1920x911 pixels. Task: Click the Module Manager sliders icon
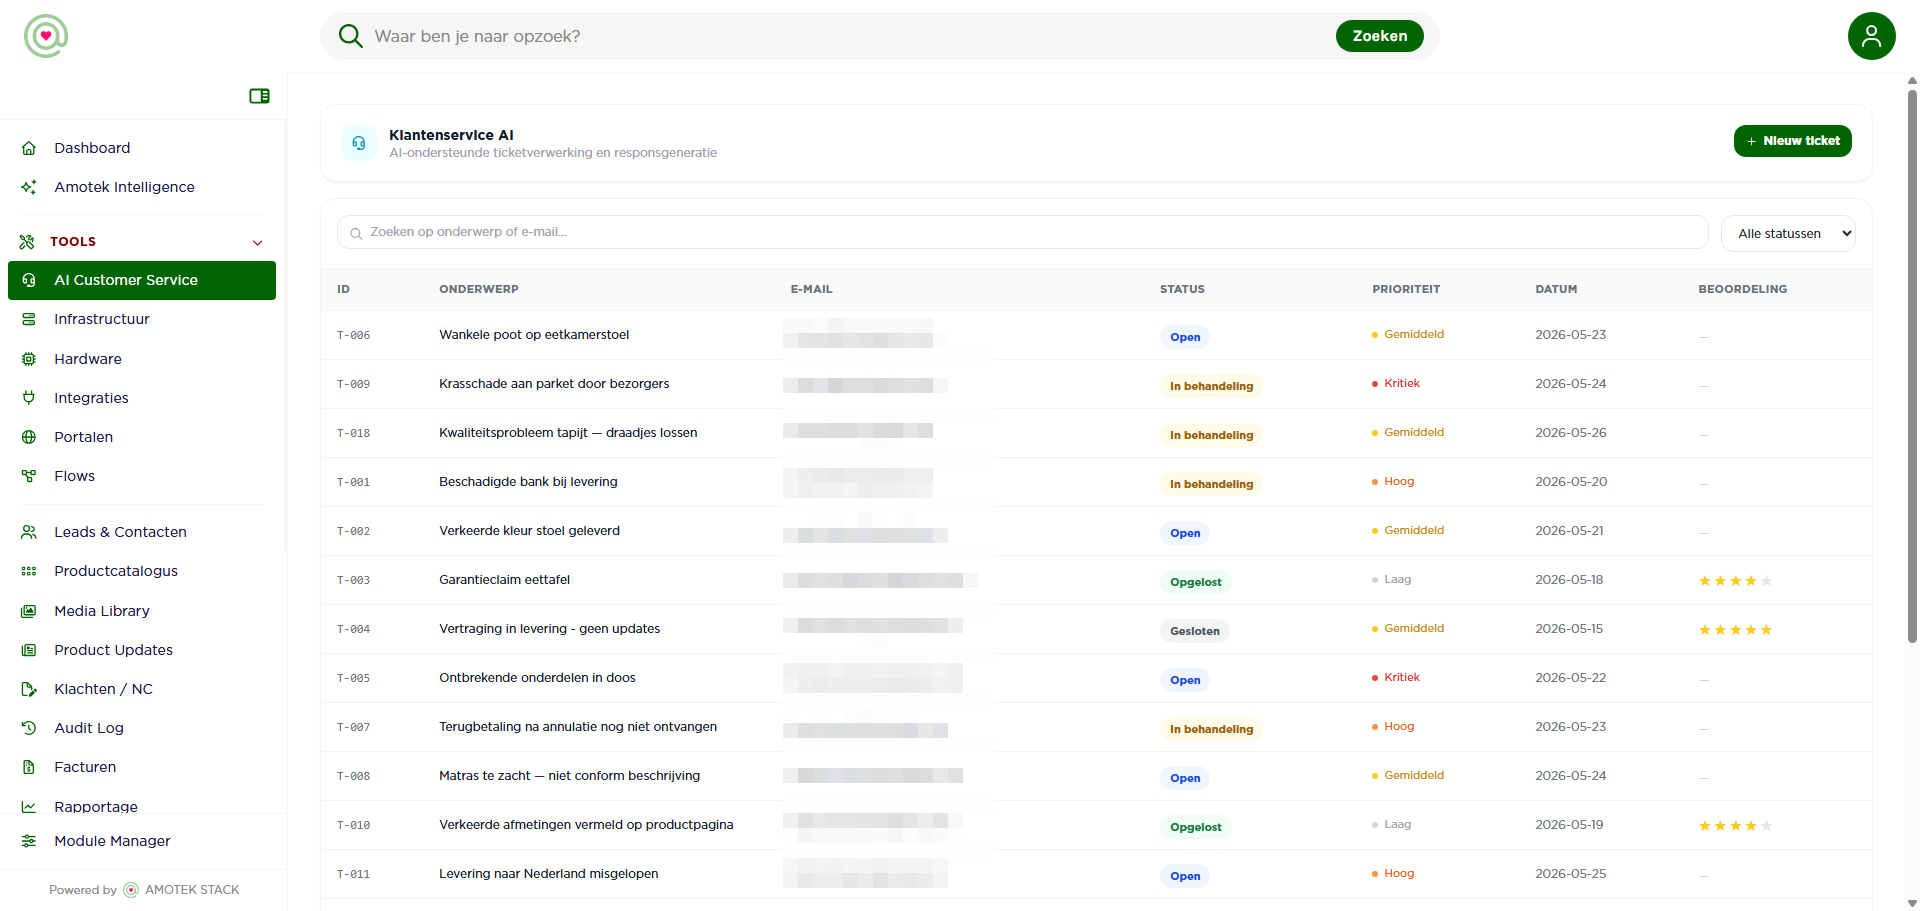click(x=29, y=841)
